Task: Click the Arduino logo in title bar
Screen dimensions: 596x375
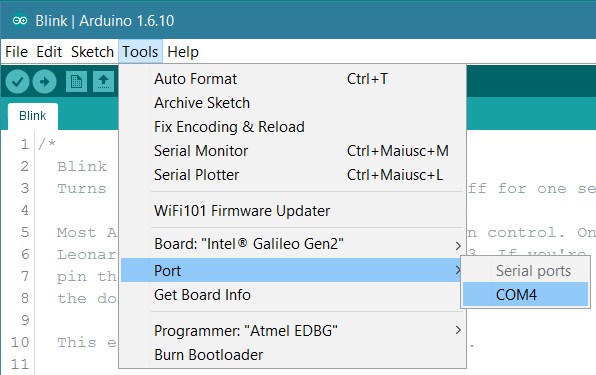Action: (x=20, y=21)
